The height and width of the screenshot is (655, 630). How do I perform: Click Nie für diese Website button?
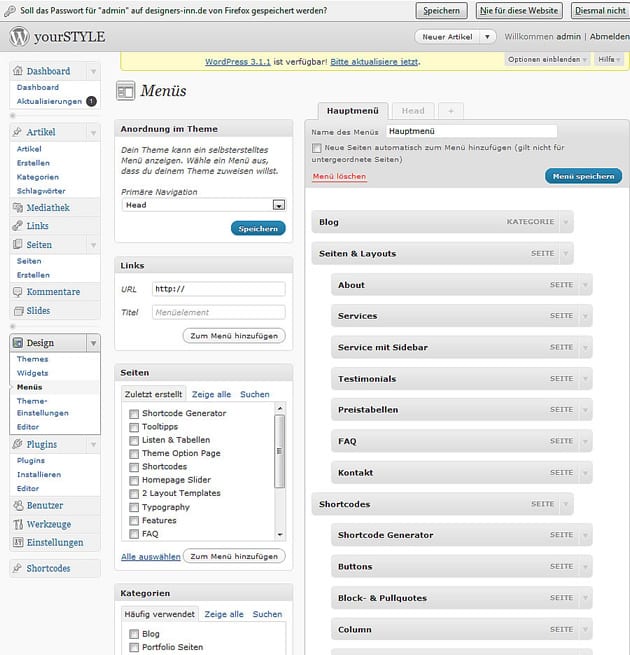click(519, 10)
